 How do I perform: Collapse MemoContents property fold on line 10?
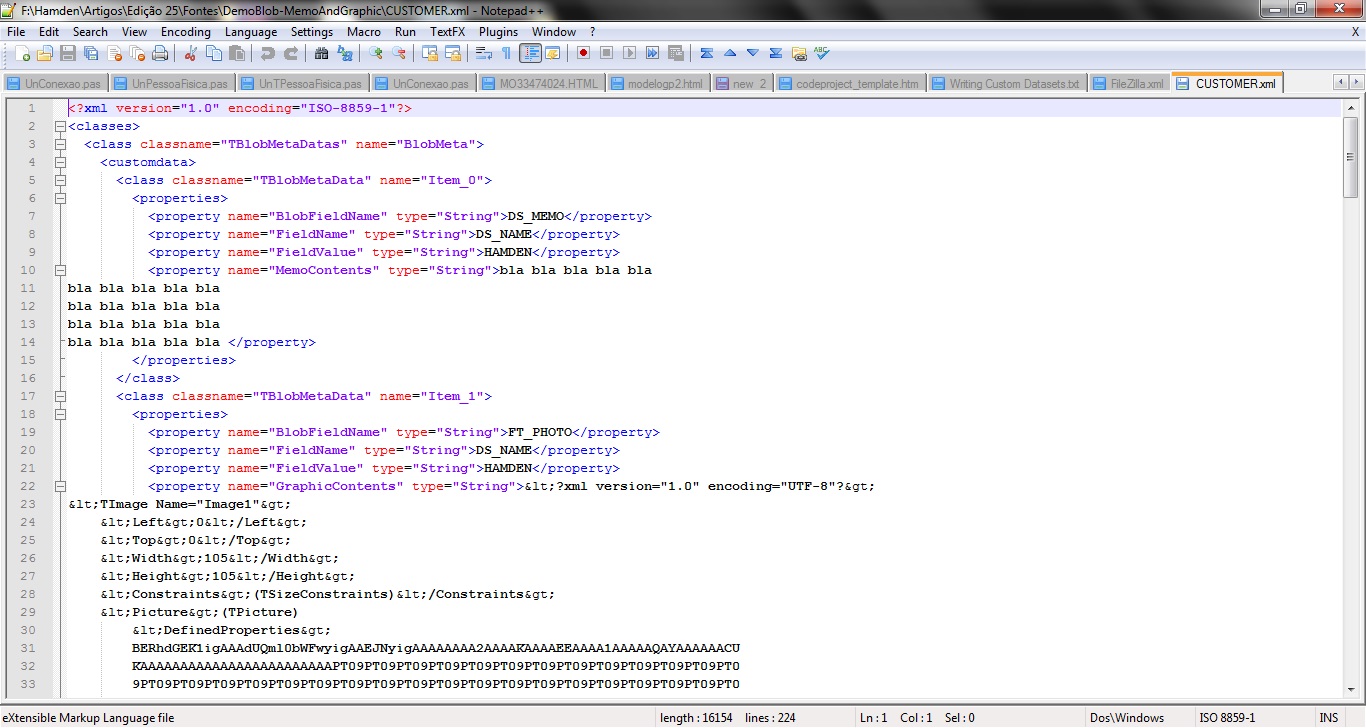pos(60,270)
